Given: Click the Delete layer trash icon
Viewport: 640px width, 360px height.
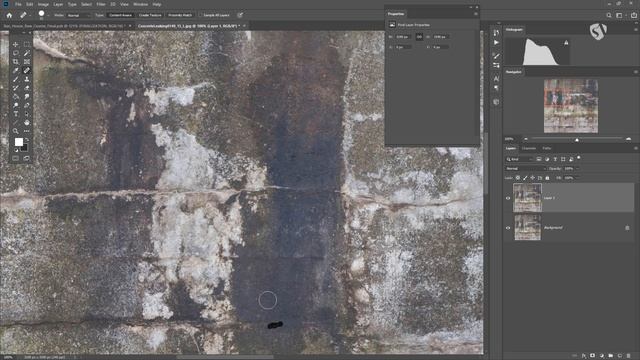Looking at the screenshot, I should coord(629,356).
